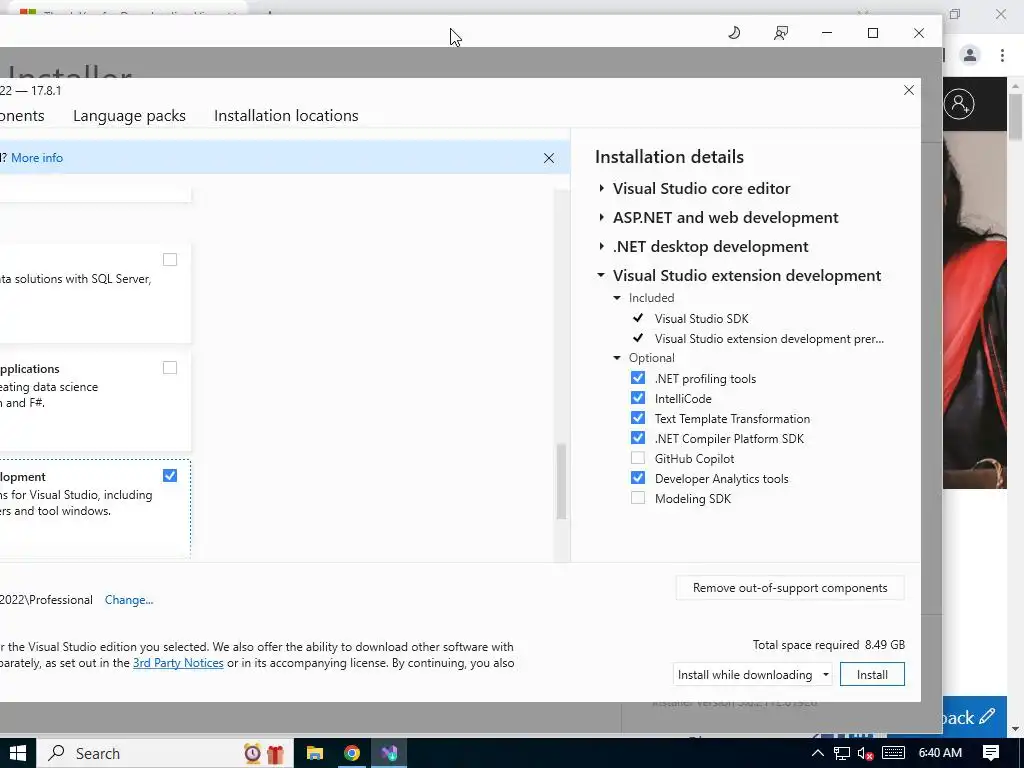The image size is (1024, 768).
Task: Collapse the Included section
Action: click(617, 298)
